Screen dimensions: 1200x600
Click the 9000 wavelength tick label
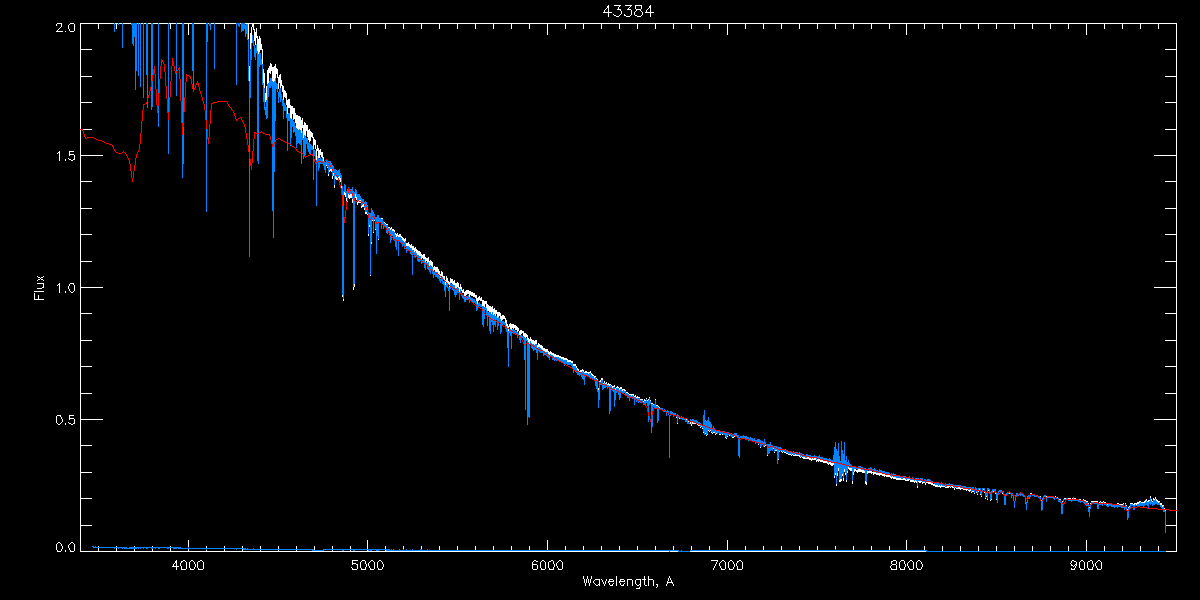pos(1086,566)
